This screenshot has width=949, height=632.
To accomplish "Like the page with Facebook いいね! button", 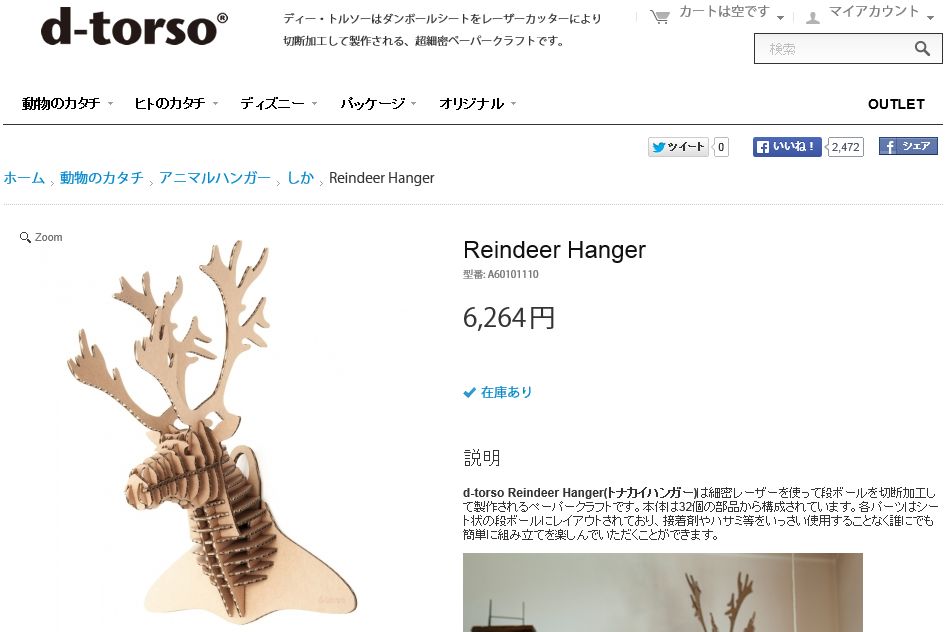I will (x=787, y=146).
